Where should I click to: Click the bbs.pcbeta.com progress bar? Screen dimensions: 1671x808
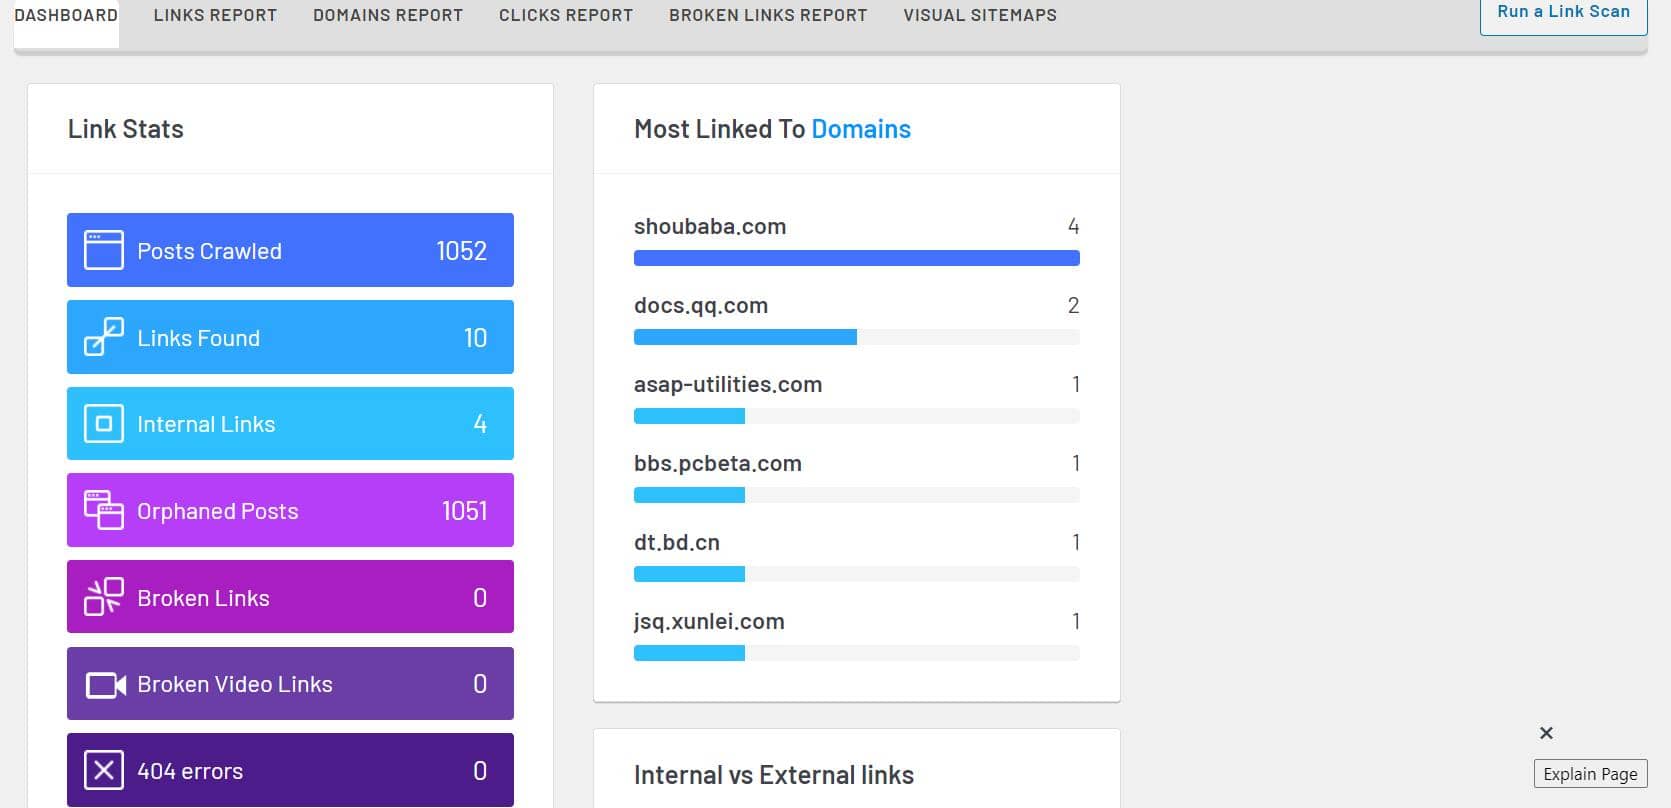tap(857, 495)
